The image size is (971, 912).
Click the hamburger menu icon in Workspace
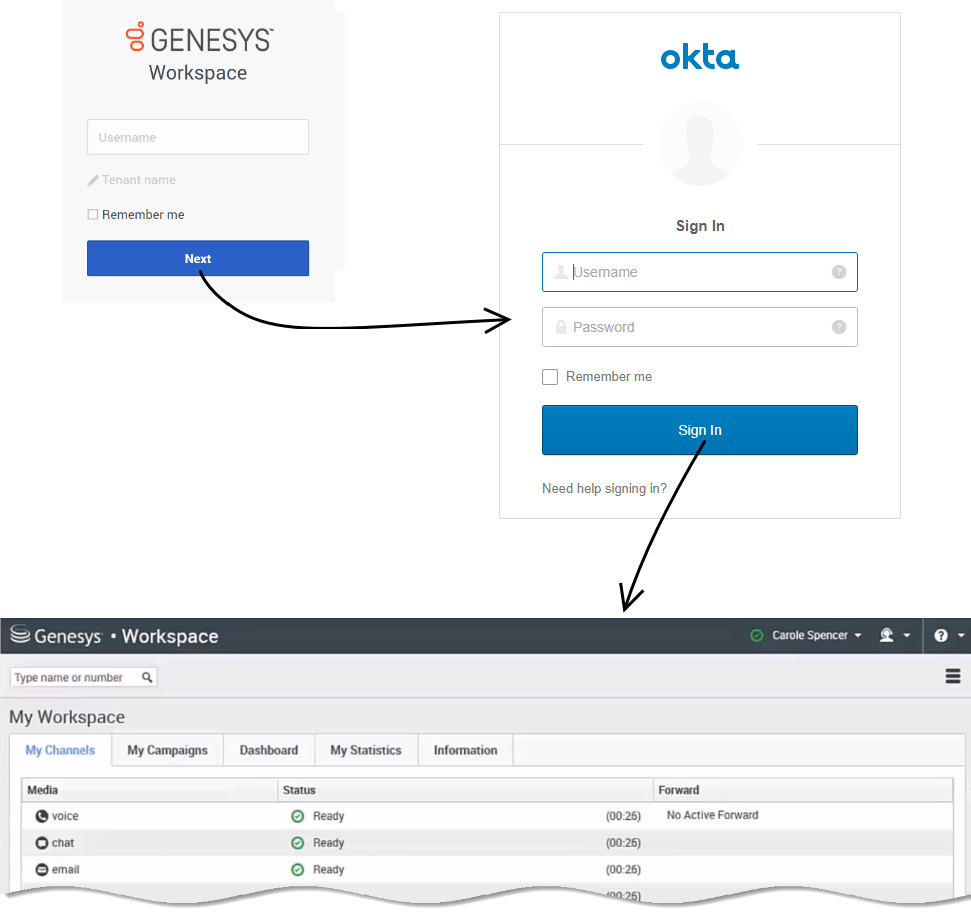click(x=953, y=677)
